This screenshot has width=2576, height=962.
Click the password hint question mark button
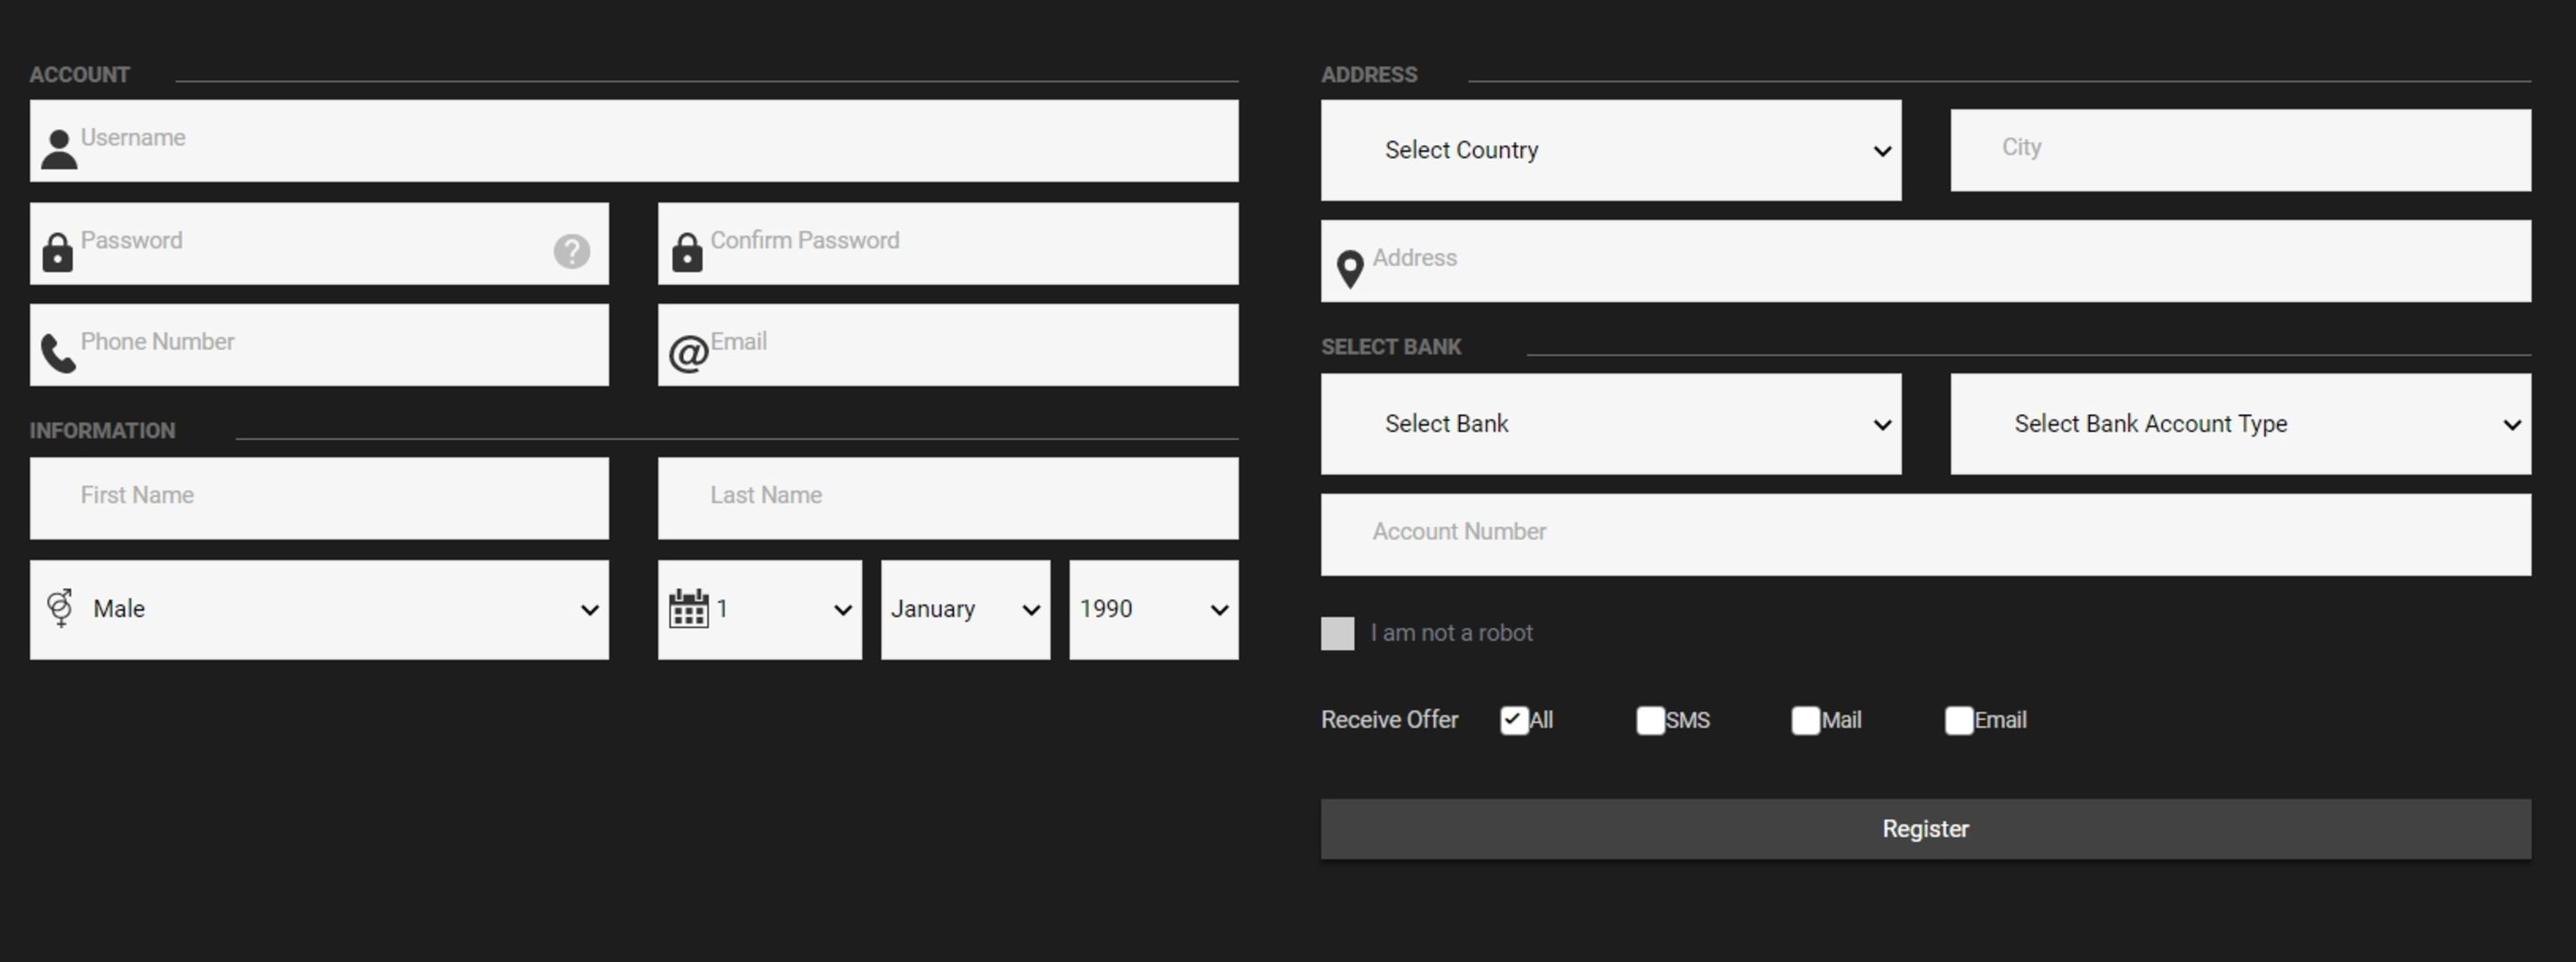(574, 243)
